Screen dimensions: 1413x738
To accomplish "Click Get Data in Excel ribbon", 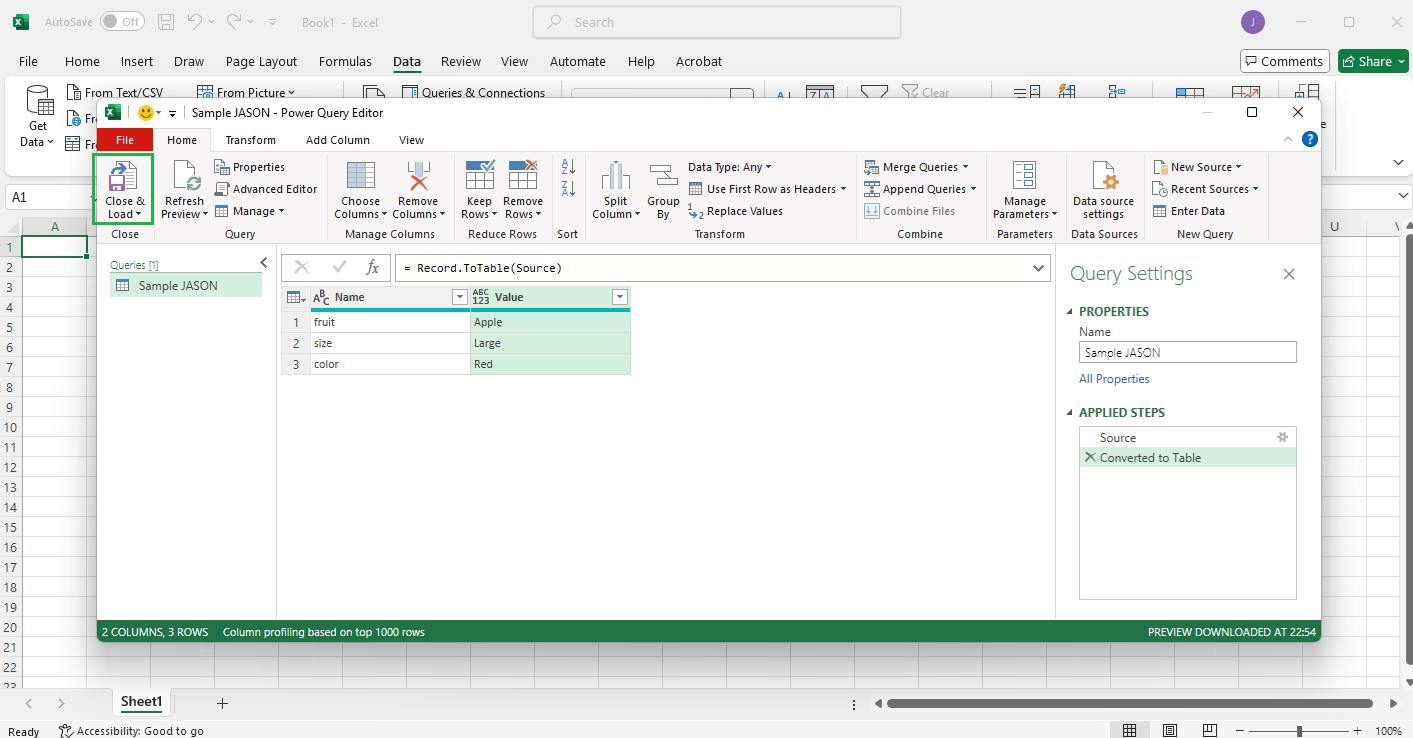I will coord(38,117).
